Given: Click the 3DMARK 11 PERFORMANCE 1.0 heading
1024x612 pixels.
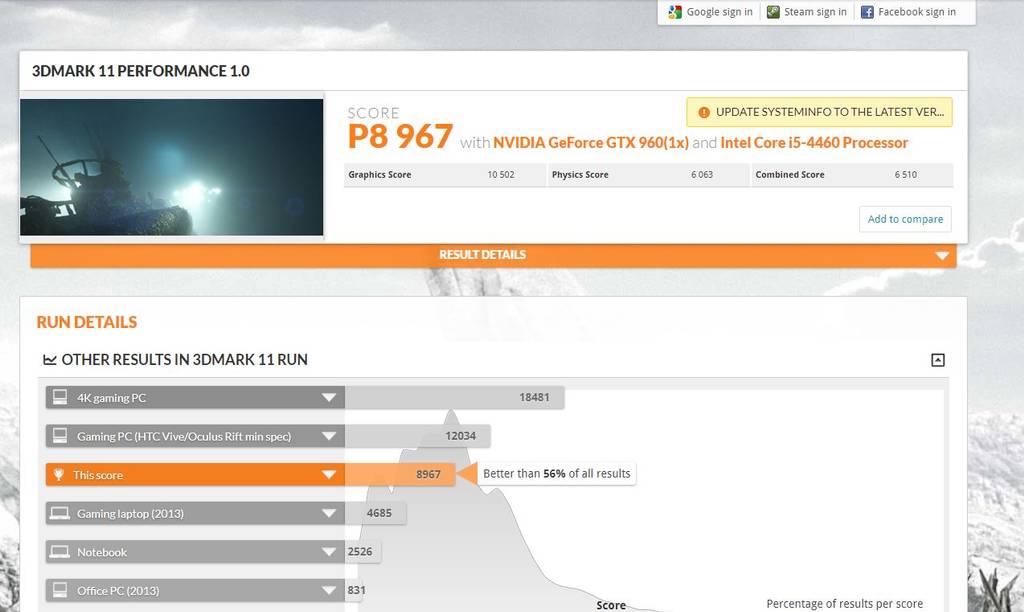Looking at the screenshot, I should tap(140, 71).
